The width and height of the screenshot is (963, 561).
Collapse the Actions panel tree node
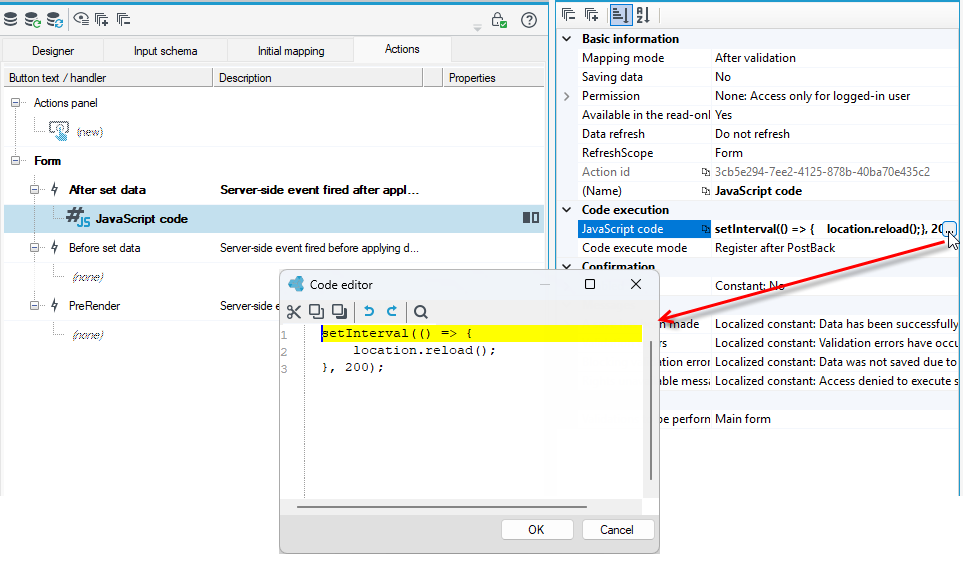(x=15, y=103)
